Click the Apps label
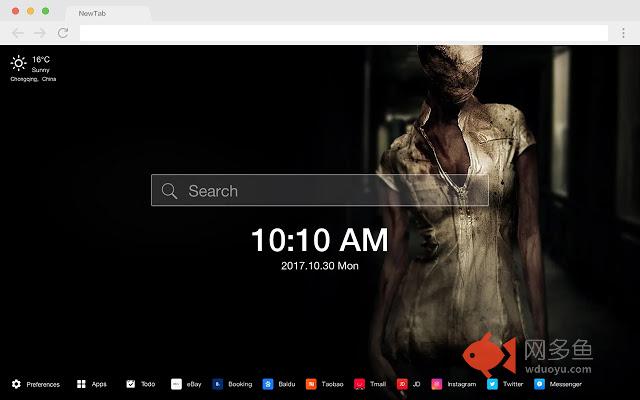The image size is (640, 400). (x=99, y=384)
